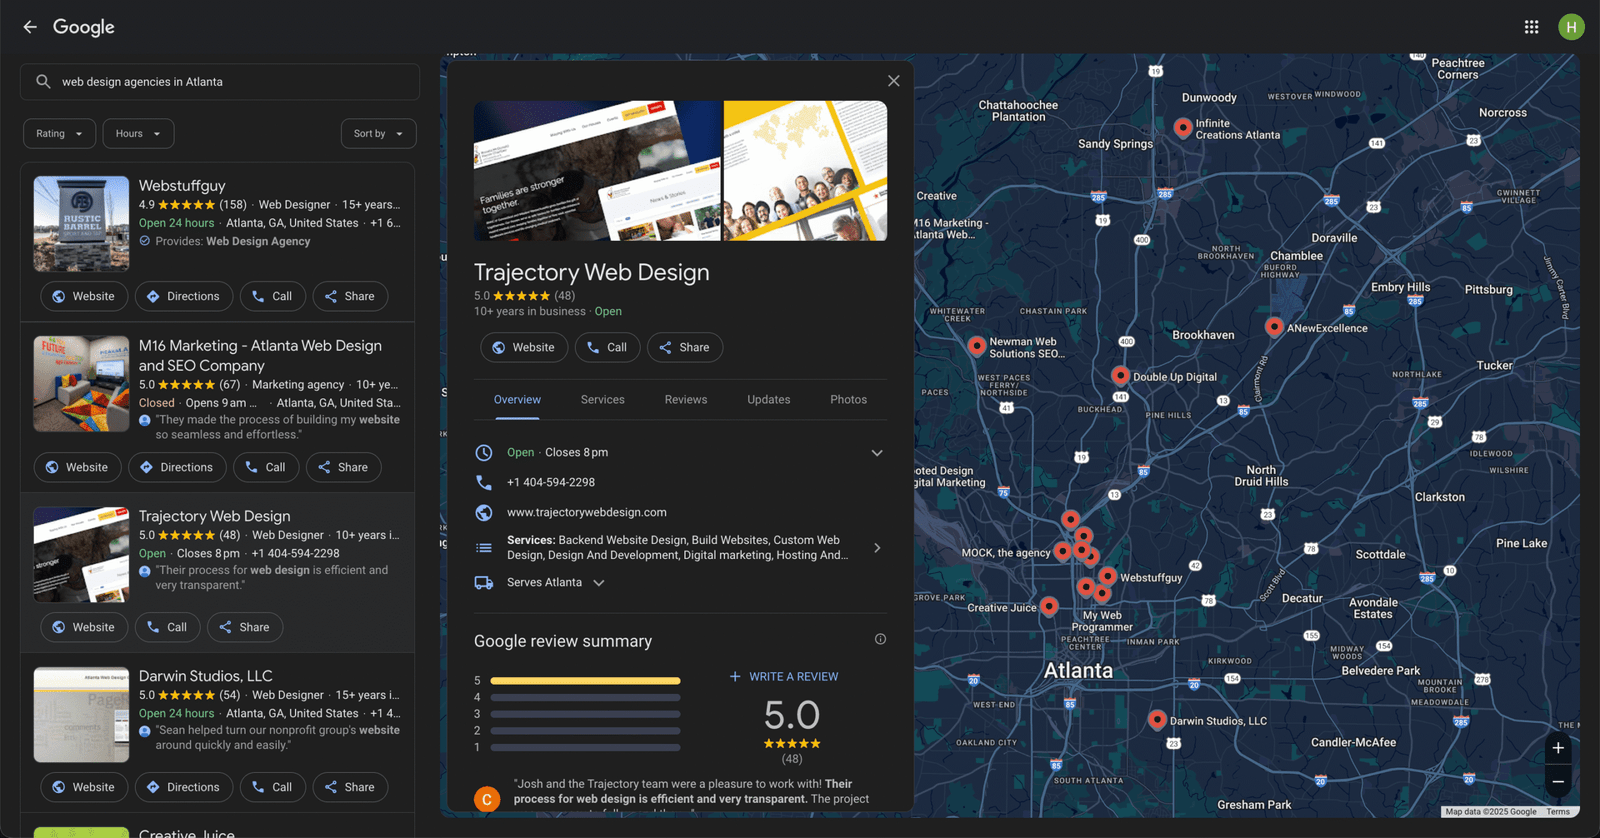The image size is (1600, 838).
Task: Click the 5-star rating bar
Action: pos(585,681)
